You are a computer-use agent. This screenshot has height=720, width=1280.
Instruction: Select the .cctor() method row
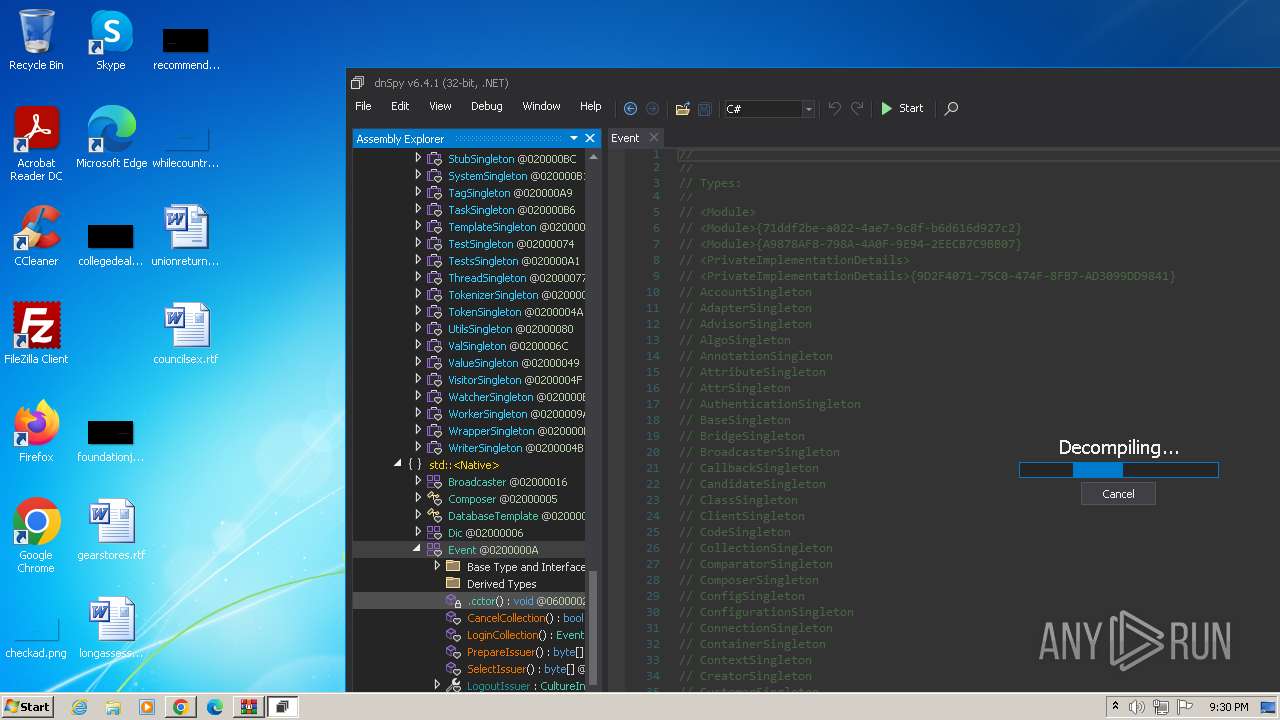pos(469,601)
